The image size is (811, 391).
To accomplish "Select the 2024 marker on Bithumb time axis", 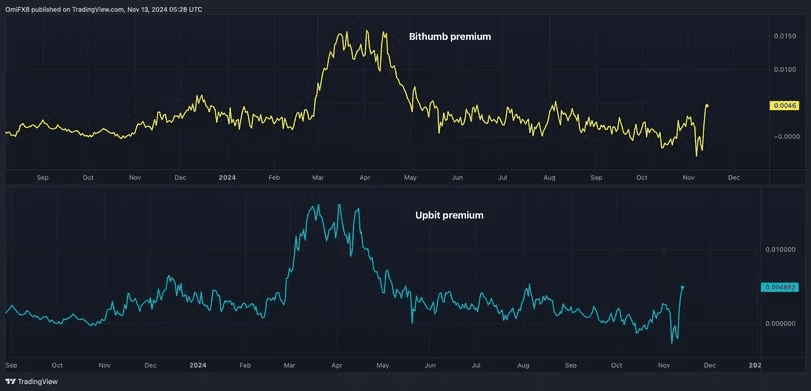I will [x=227, y=177].
